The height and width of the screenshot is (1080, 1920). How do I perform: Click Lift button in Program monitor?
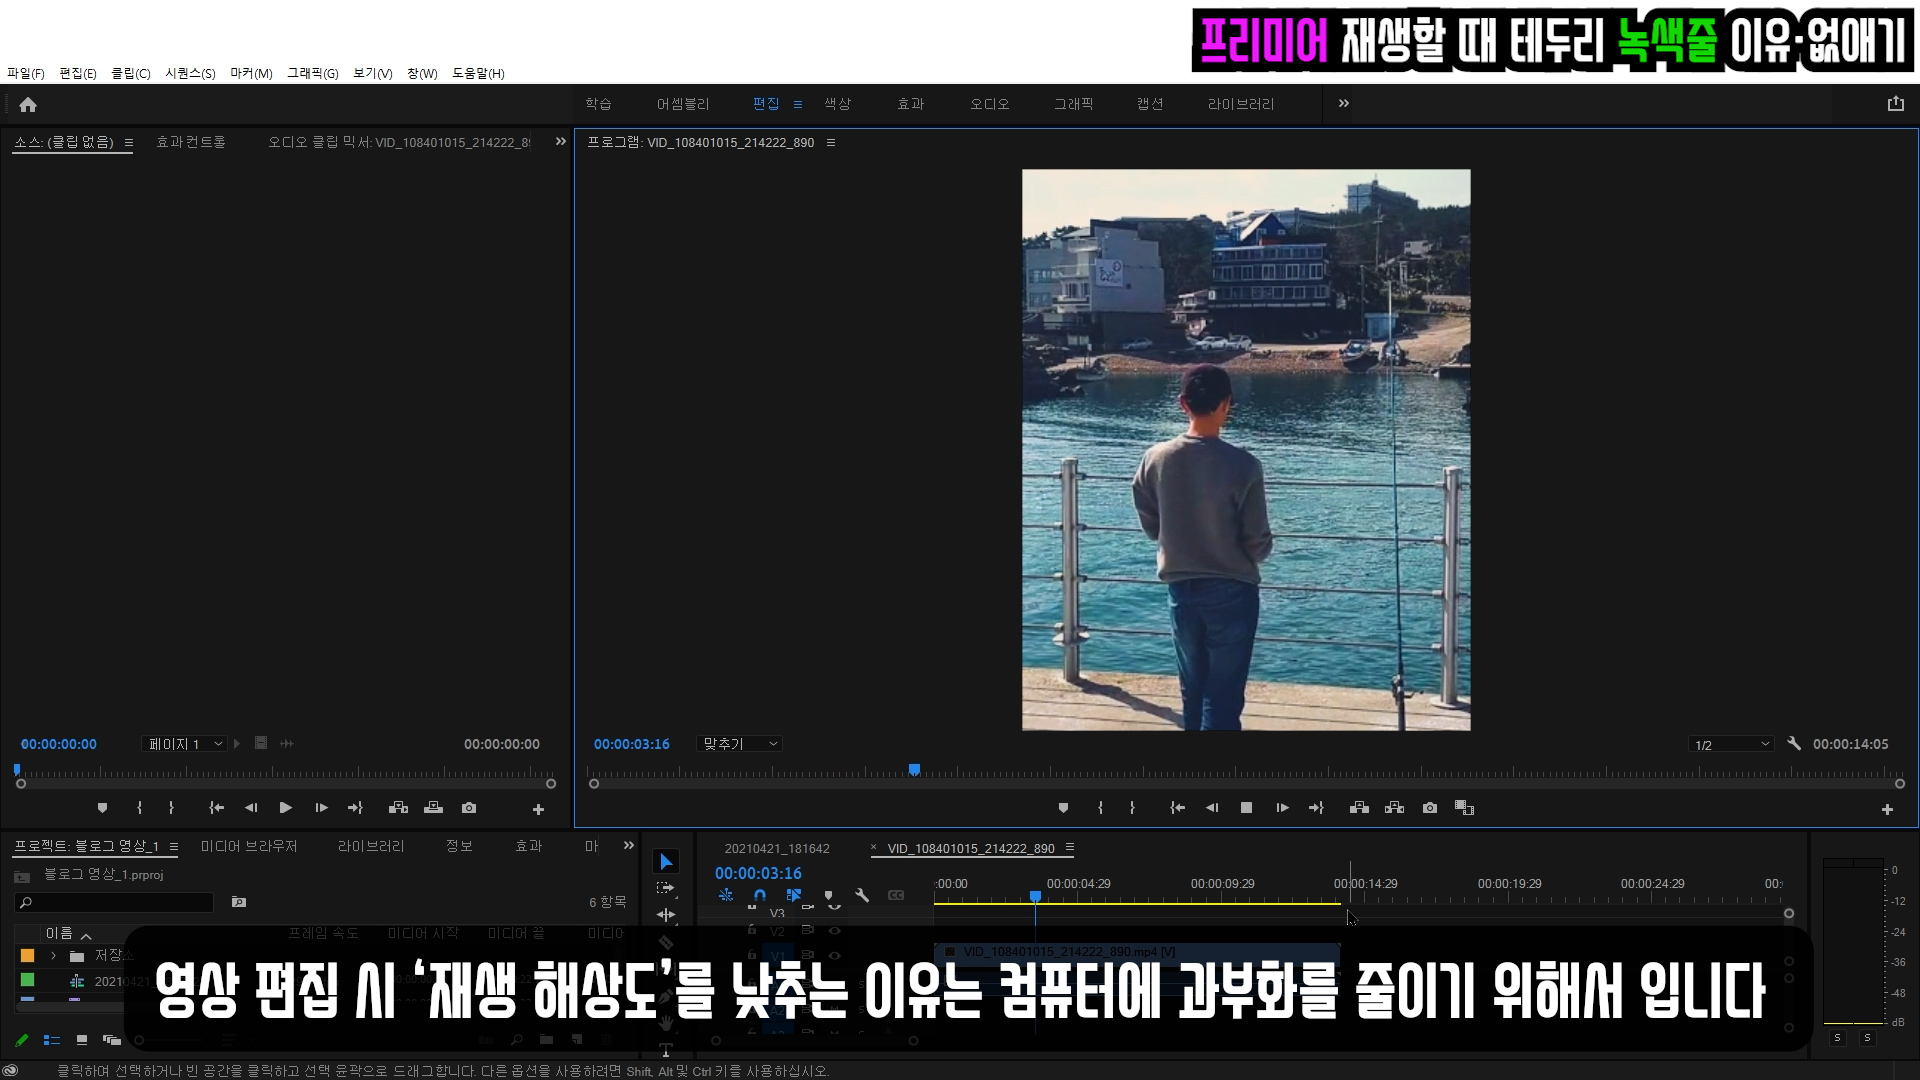point(1359,808)
